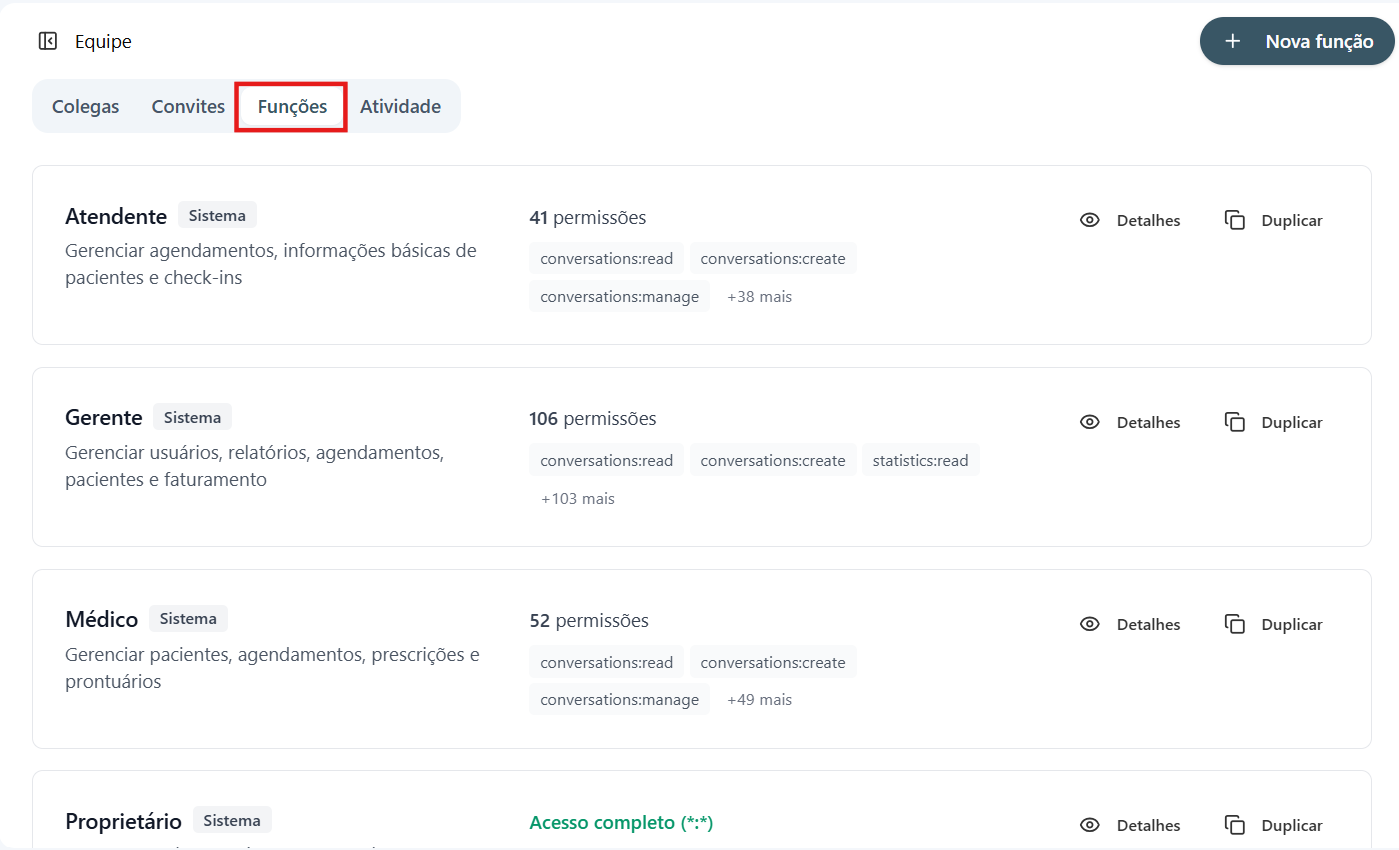Duplicar the Gerente role
The image size is (1399, 850).
[x=1274, y=422]
